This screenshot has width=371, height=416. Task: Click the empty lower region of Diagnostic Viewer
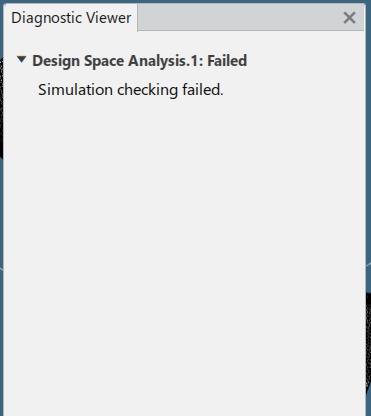tap(184, 250)
